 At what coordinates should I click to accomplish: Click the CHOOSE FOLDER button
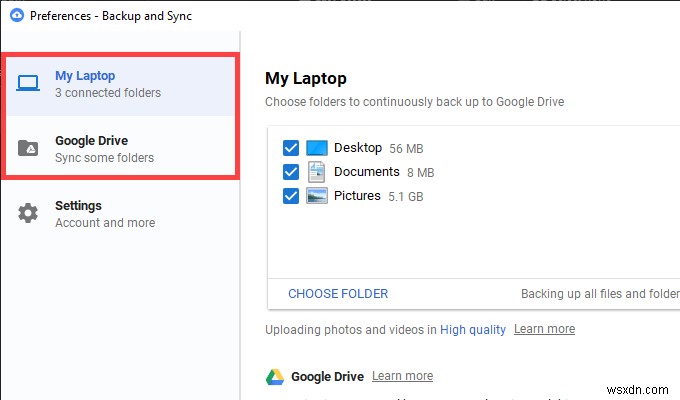point(338,294)
